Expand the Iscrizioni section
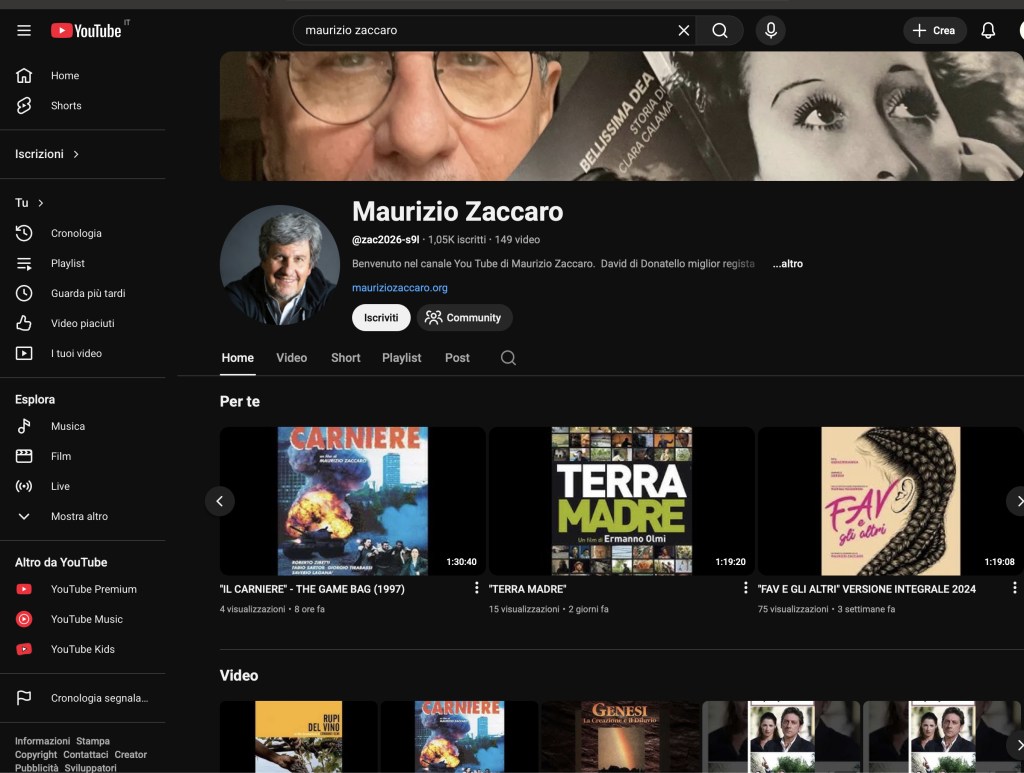The image size is (1024, 773). pos(47,154)
